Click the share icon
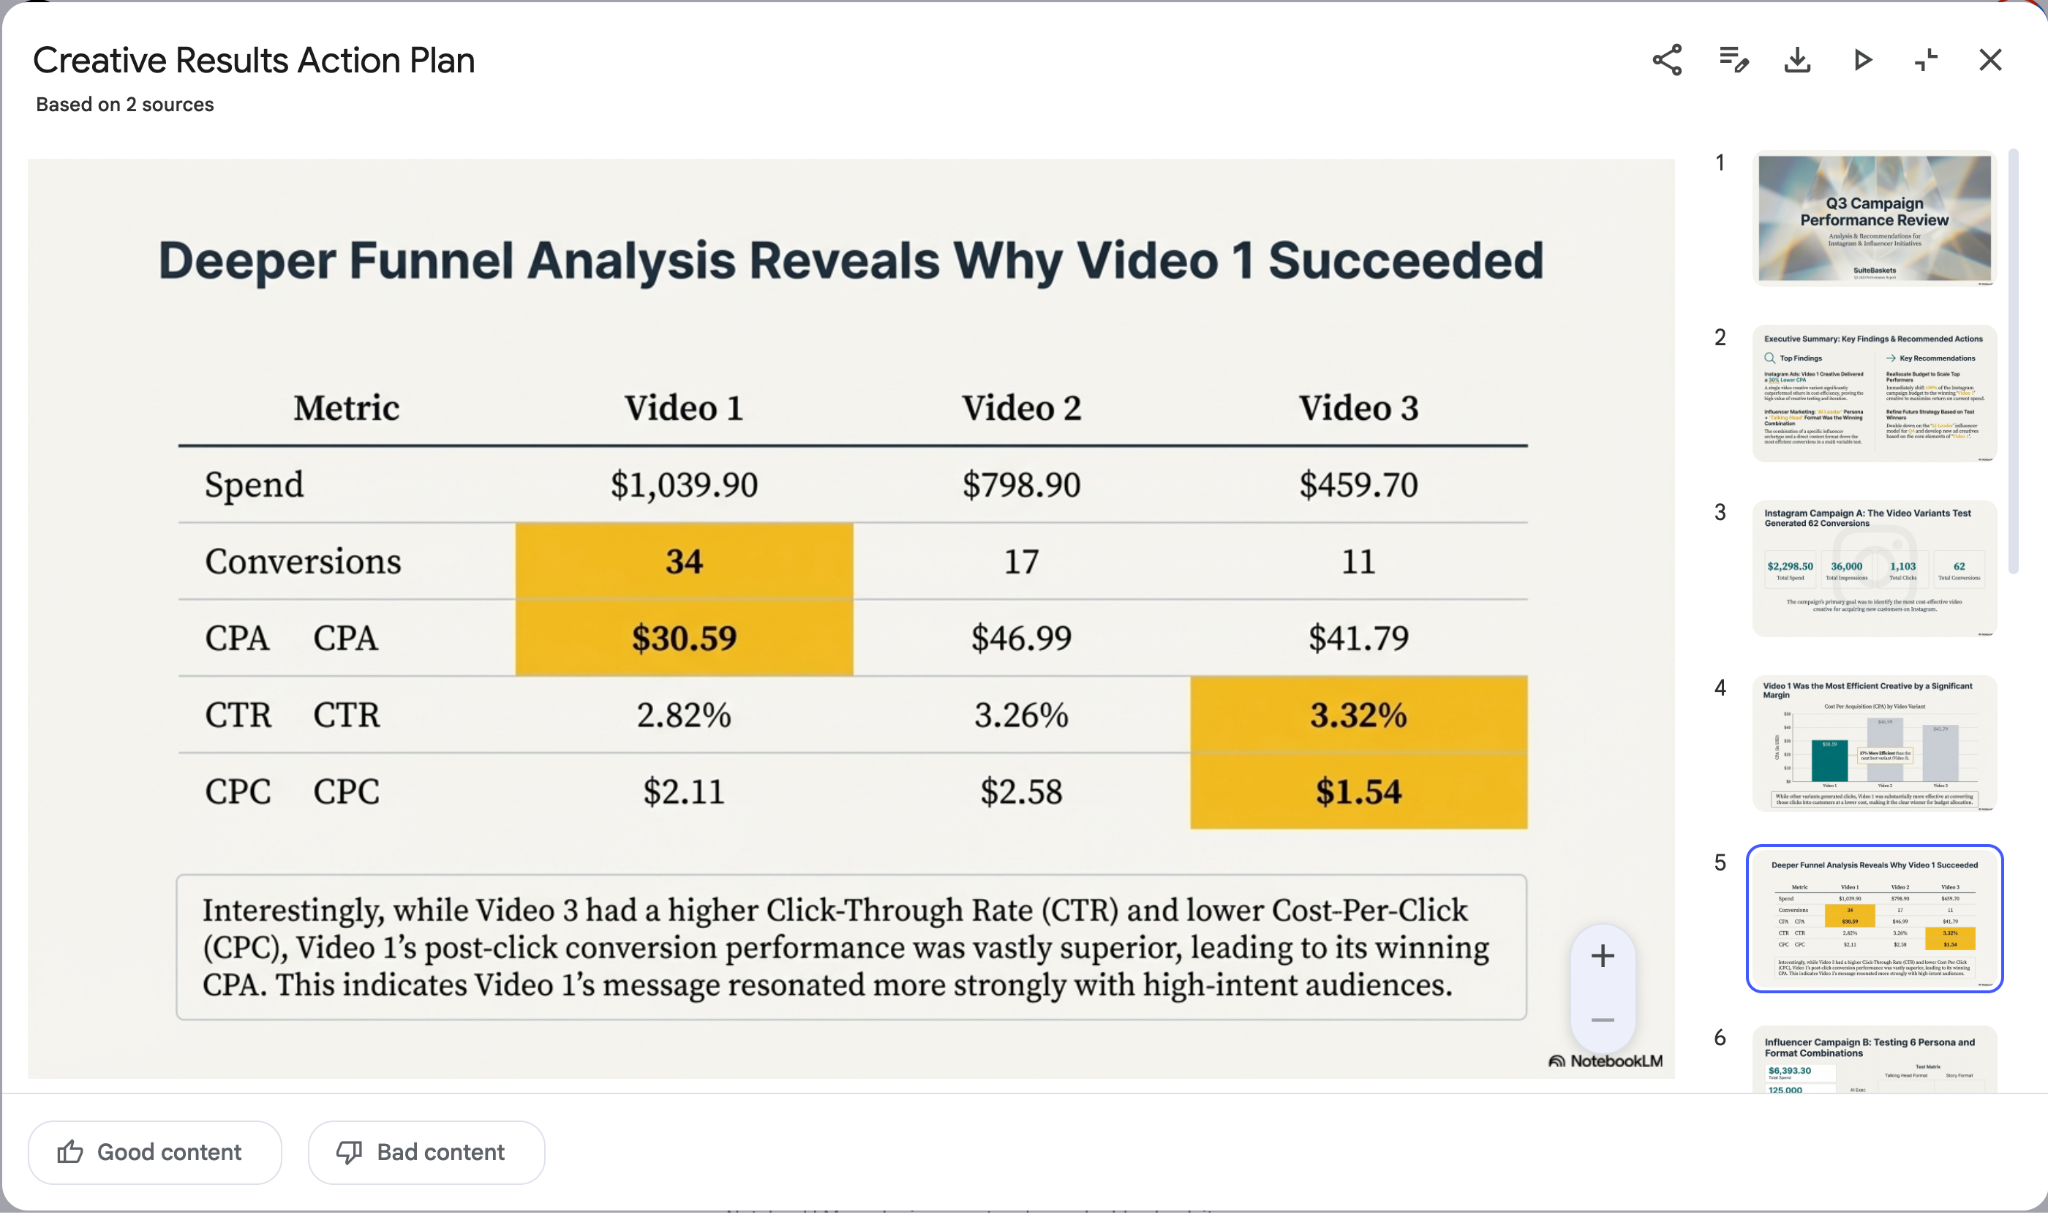The image size is (2048, 1213). [x=1667, y=60]
